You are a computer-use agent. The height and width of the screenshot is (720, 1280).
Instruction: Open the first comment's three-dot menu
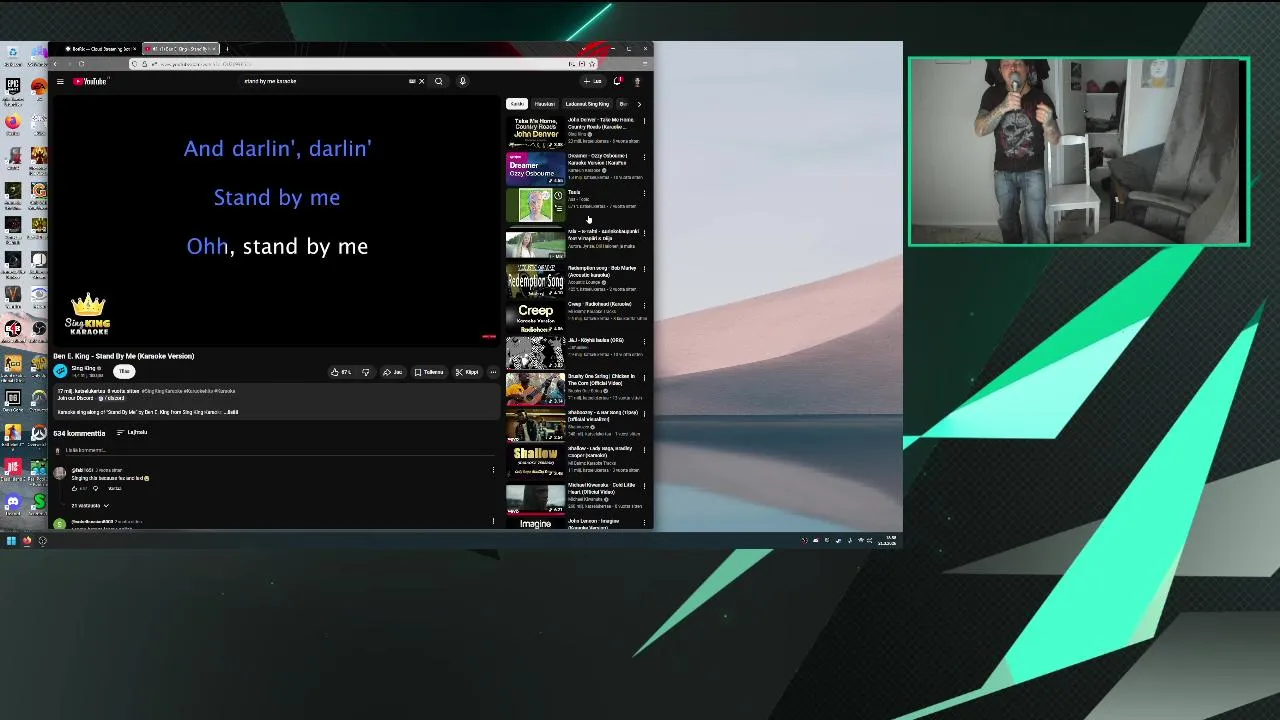[493, 470]
